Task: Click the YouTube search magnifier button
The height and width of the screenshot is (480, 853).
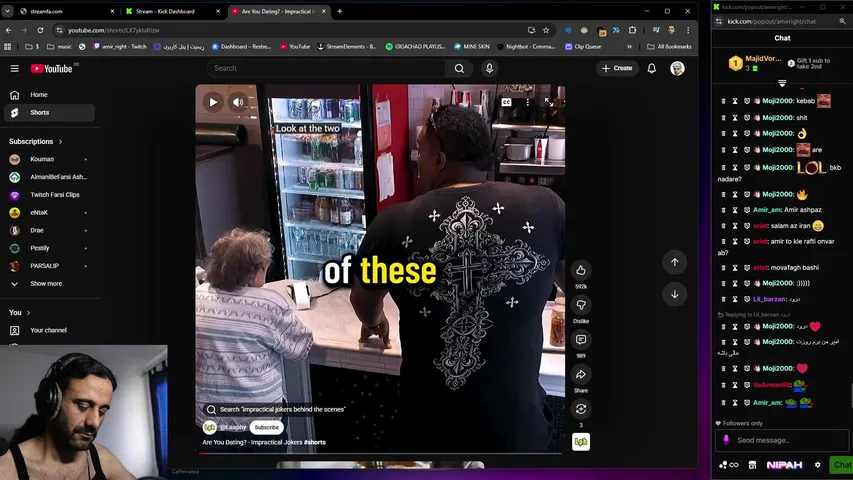Action: pyautogui.click(x=459, y=69)
